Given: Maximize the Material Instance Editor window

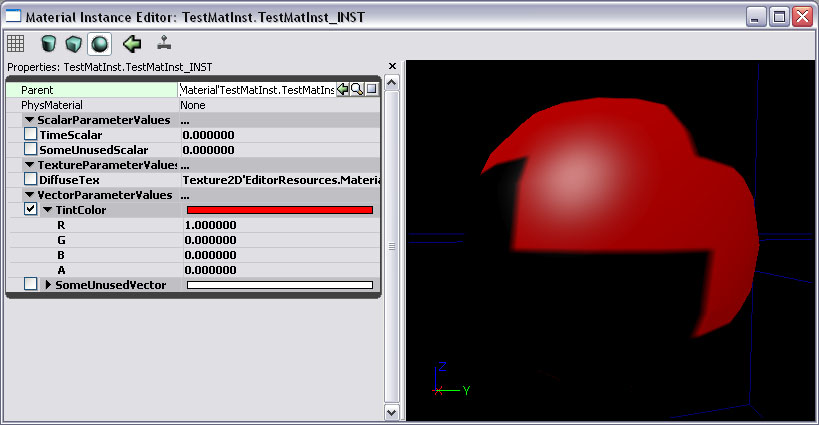Looking at the screenshot, I should click(x=779, y=17).
